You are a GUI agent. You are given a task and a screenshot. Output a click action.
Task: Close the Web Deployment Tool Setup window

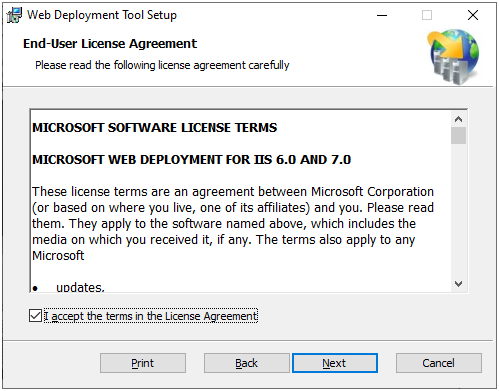point(473,15)
